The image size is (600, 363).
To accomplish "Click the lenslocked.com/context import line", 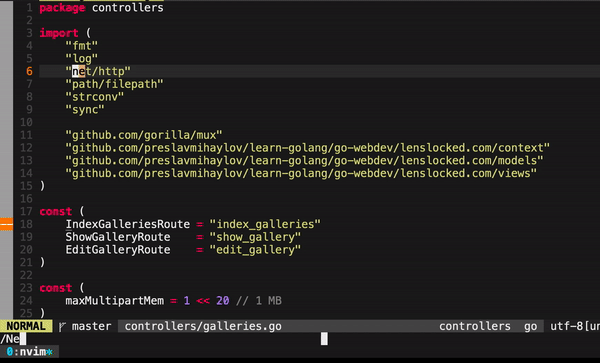I will click(308, 148).
